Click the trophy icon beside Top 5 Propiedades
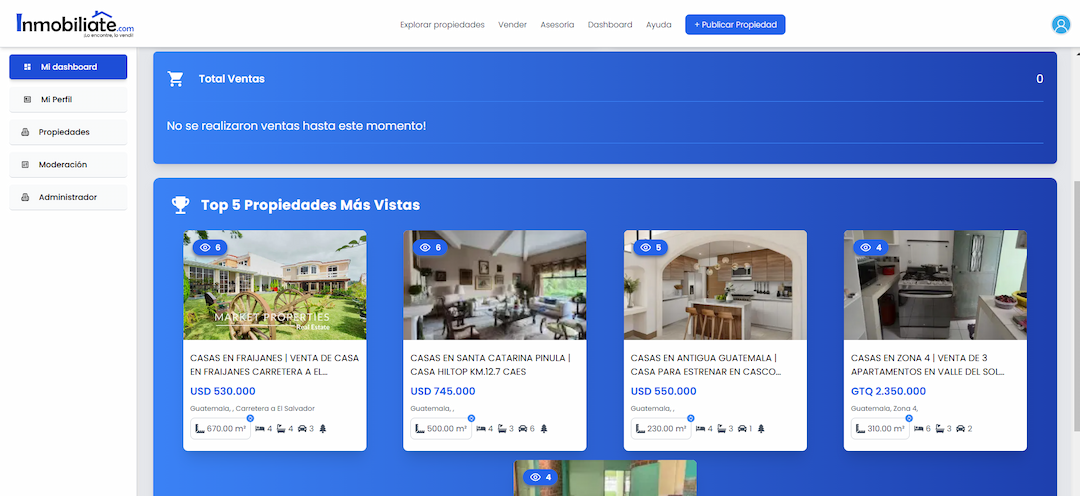 point(180,205)
